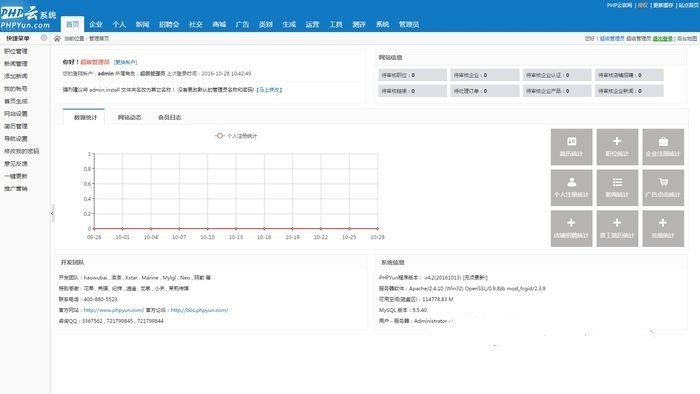Screen dimensions: 700x394
Task: Open the 广告 top navigation menu
Action: (x=242, y=25)
